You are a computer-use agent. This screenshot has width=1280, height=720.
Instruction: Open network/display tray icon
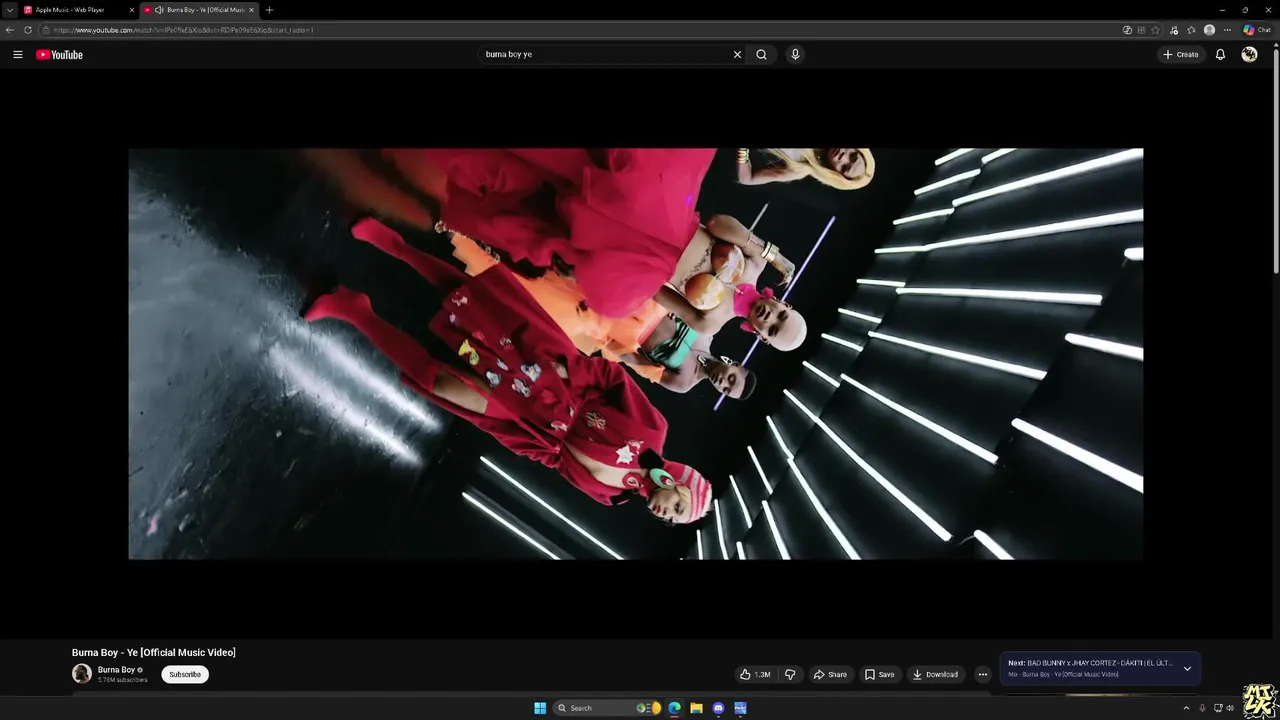tap(1218, 708)
